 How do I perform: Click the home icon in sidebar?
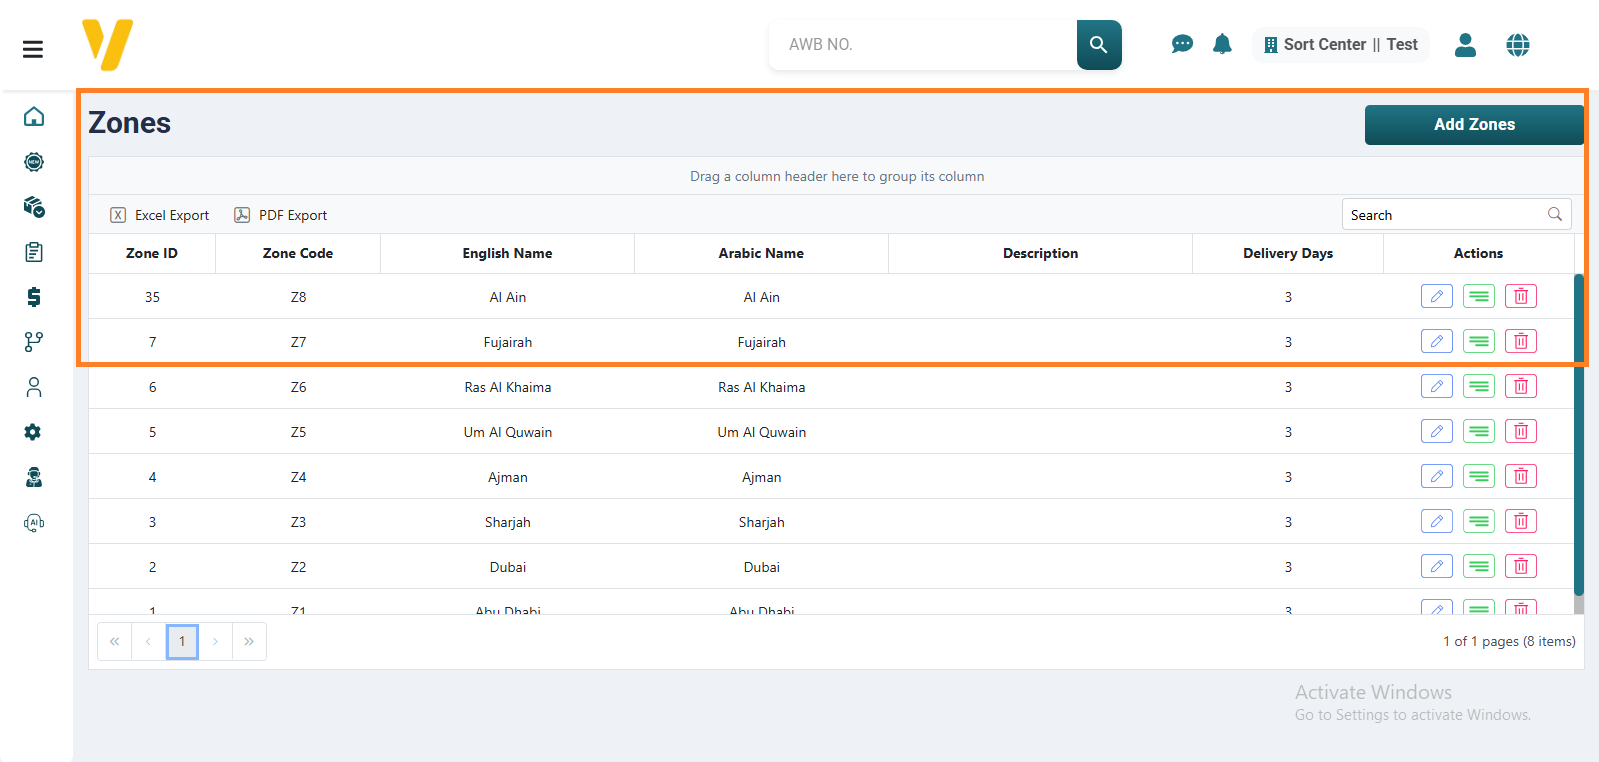coord(34,117)
